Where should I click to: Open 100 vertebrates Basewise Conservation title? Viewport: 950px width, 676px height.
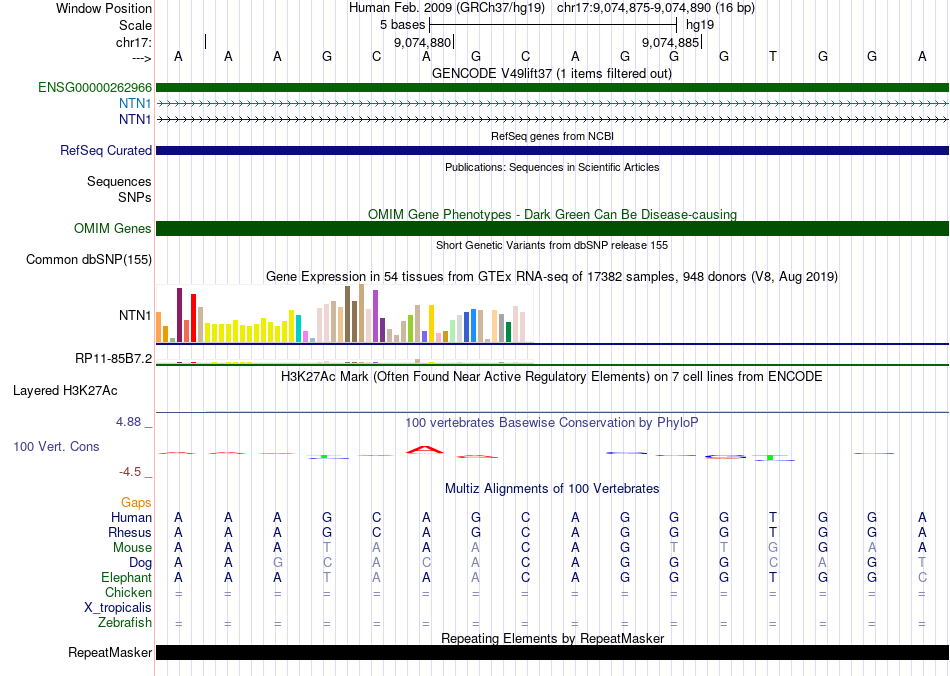[x=552, y=423]
